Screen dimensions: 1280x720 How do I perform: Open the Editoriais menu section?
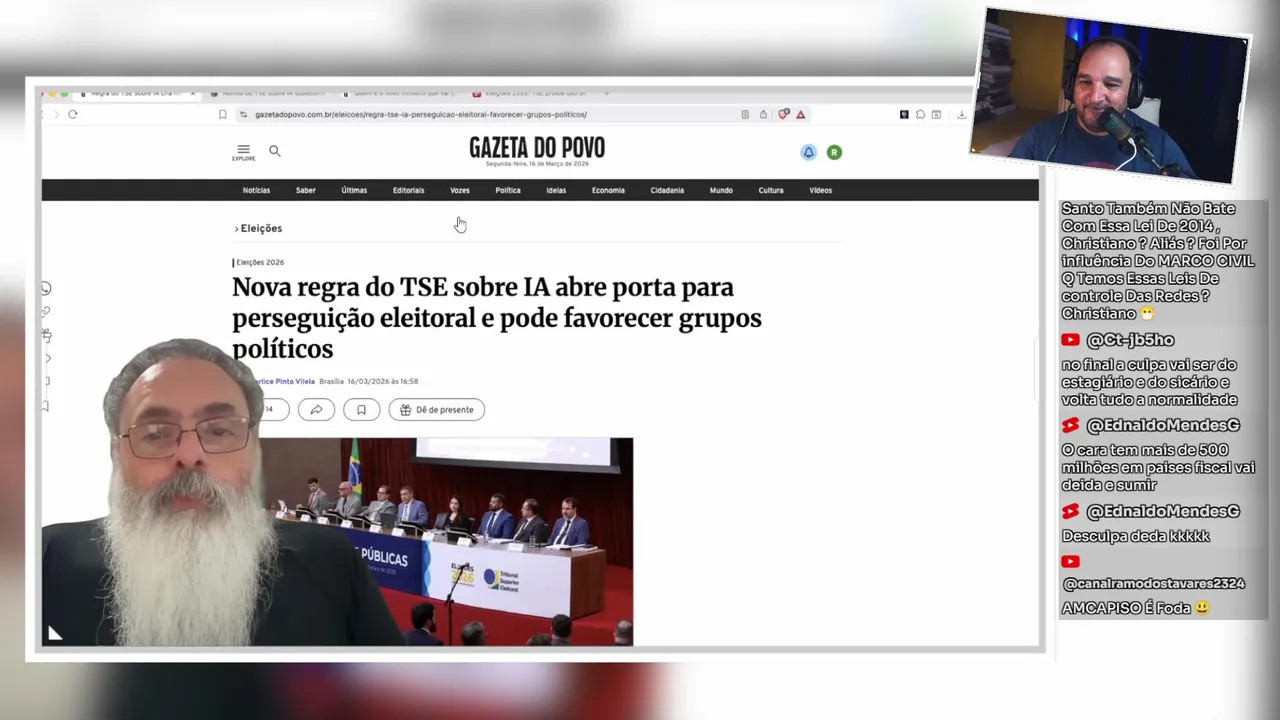(x=408, y=190)
